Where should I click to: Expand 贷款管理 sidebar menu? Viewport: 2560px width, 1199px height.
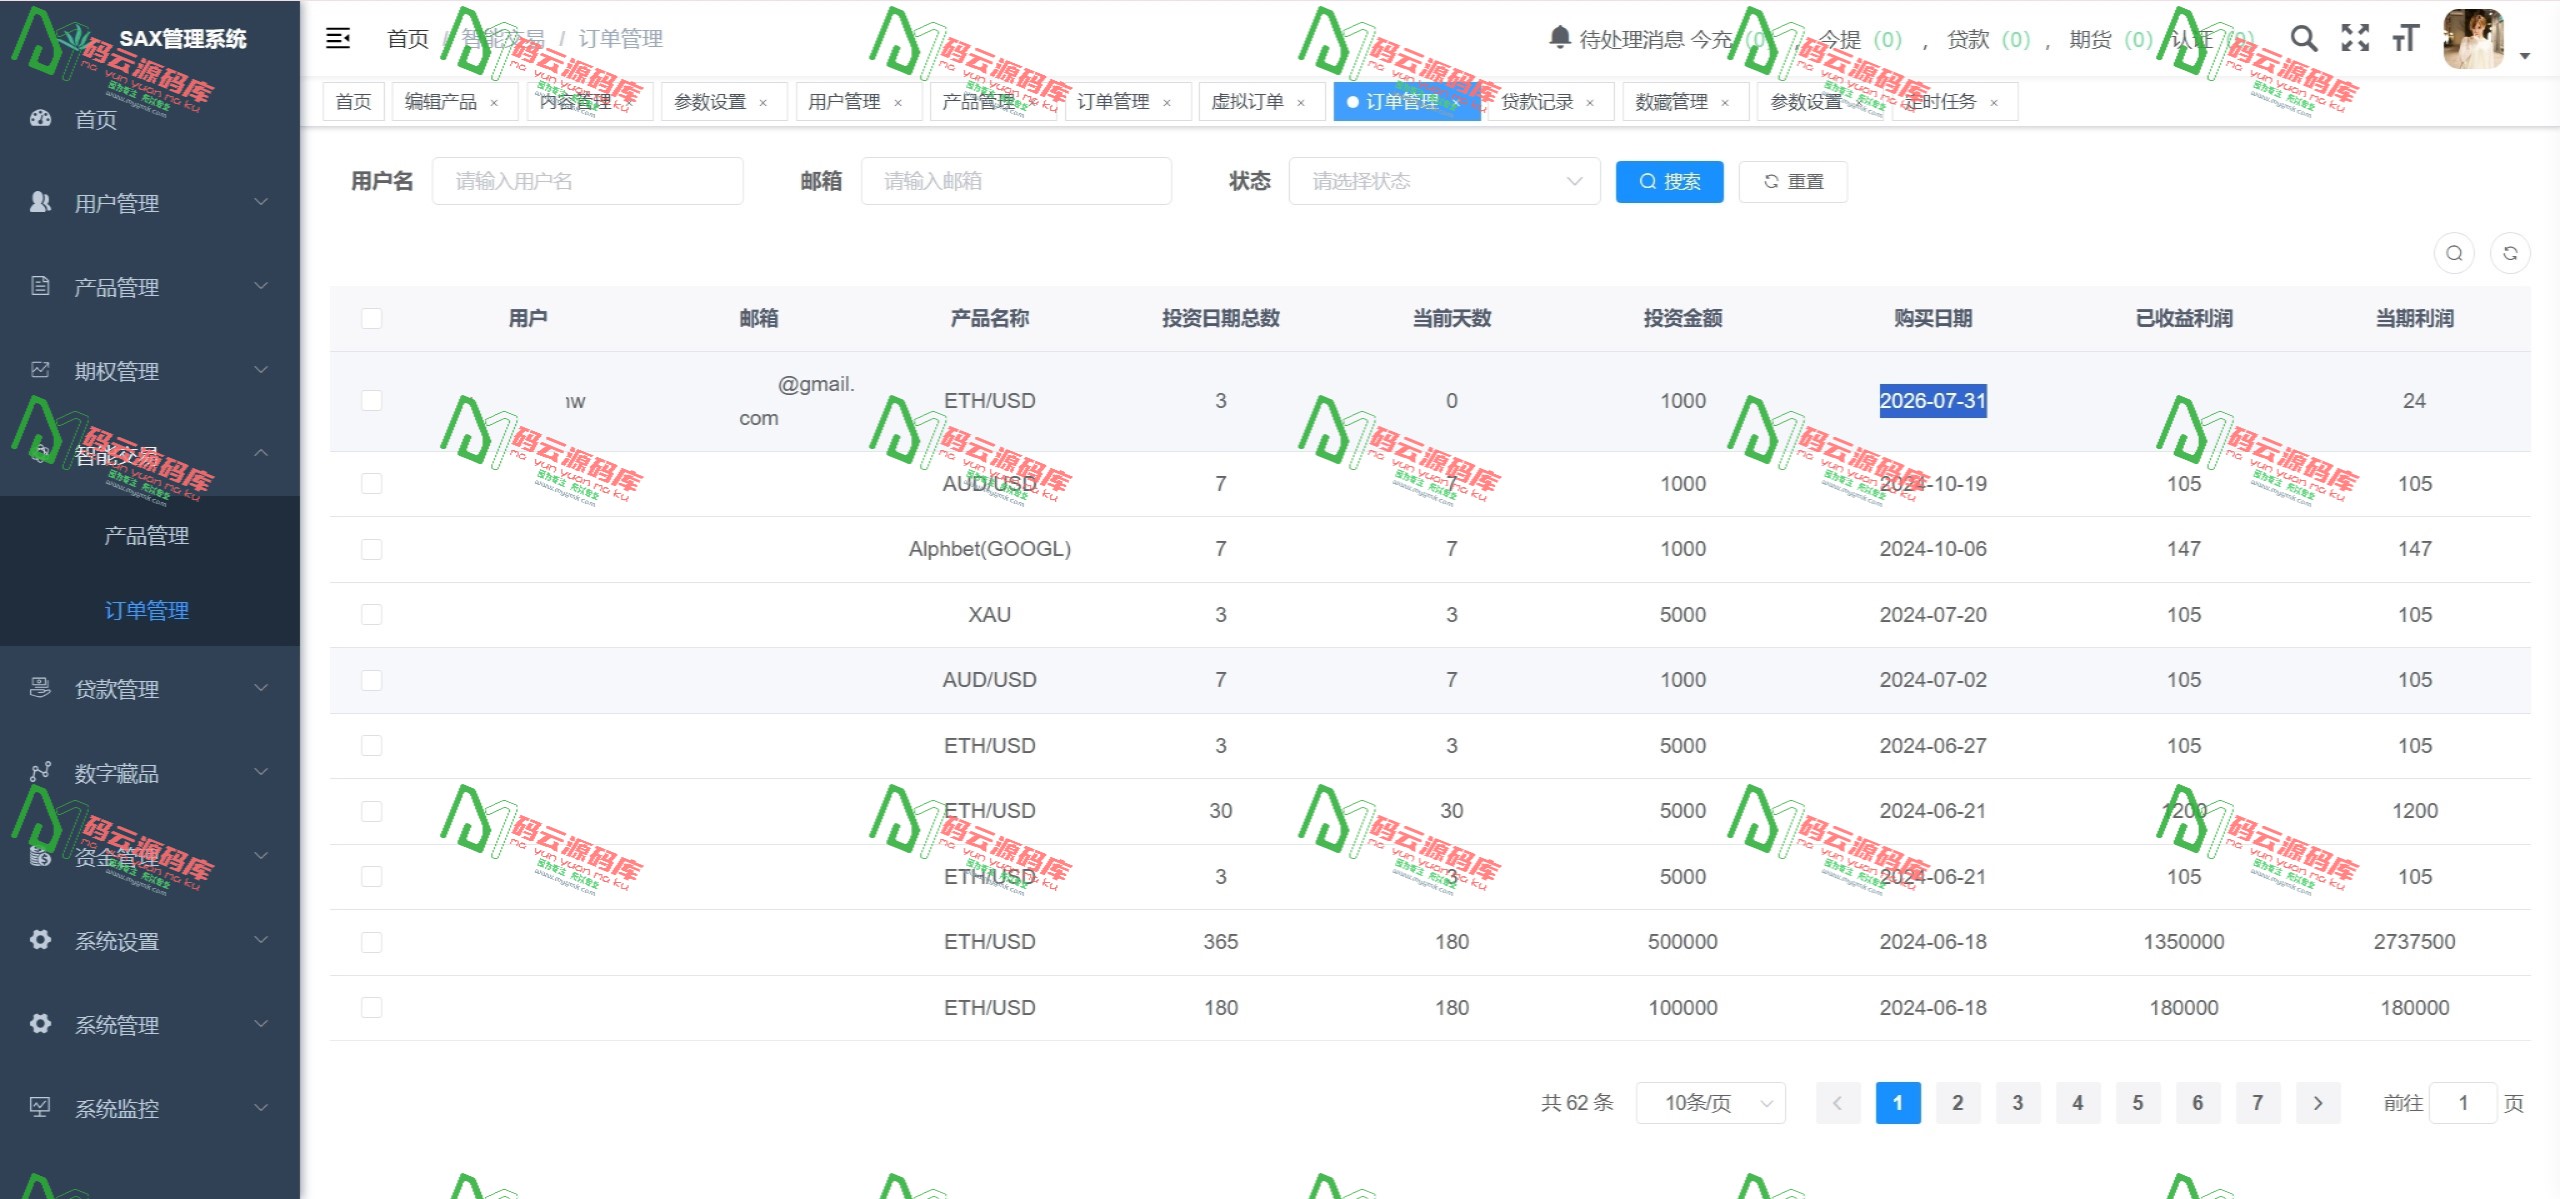150,689
